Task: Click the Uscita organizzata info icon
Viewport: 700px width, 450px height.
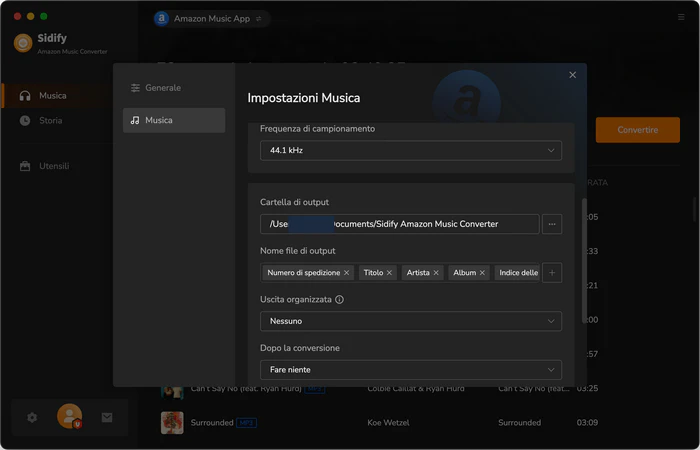Action: pyautogui.click(x=339, y=300)
